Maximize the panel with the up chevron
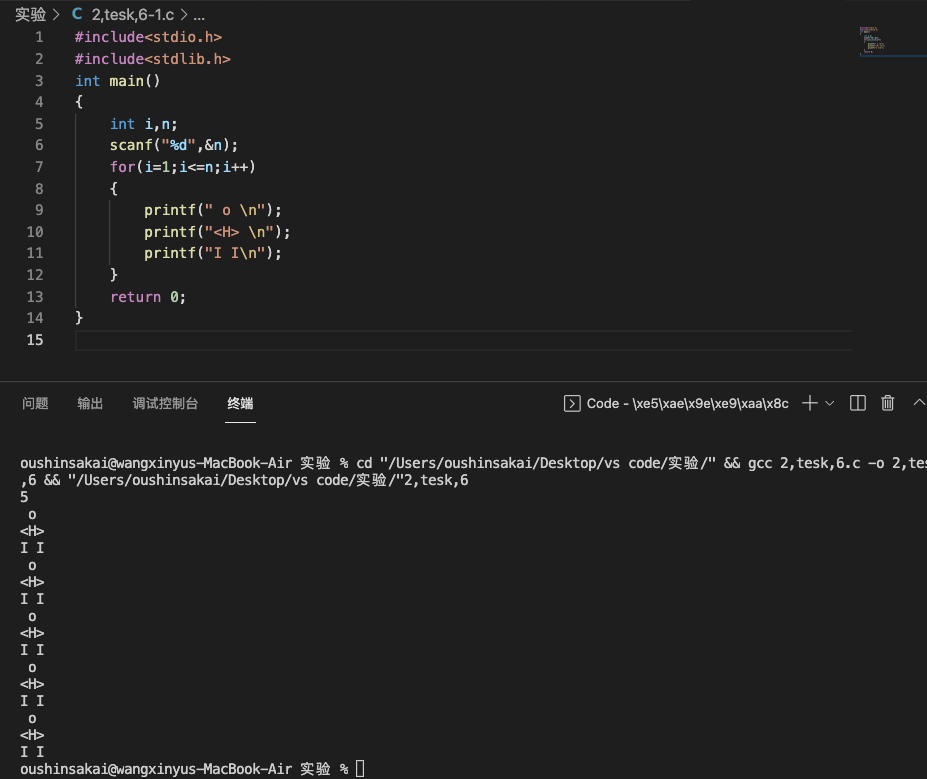 click(x=919, y=403)
